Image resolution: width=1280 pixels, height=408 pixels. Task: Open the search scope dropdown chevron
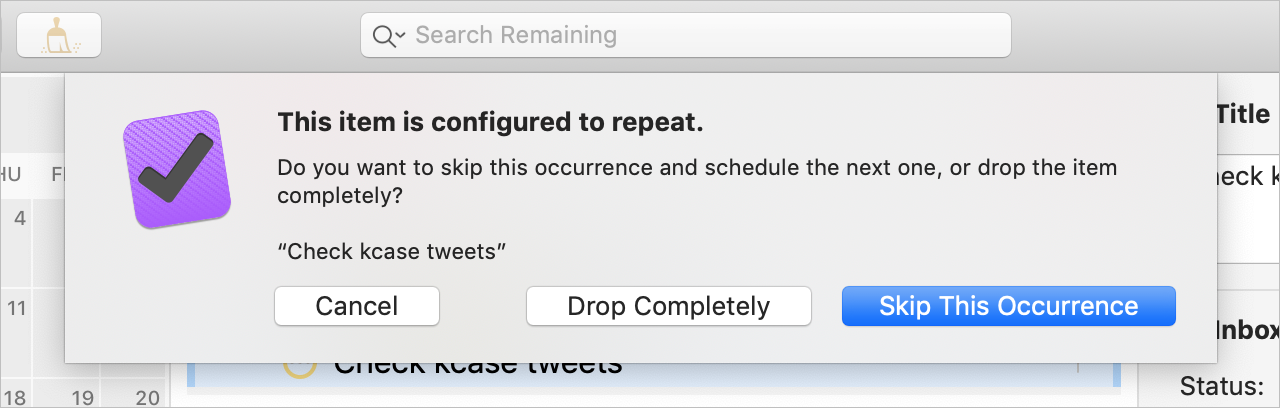point(400,36)
